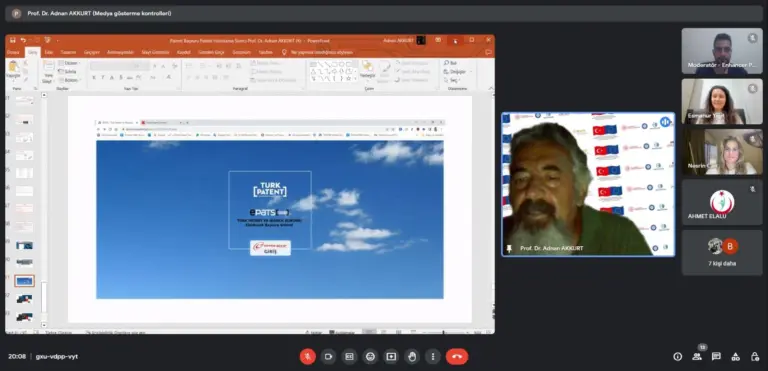
Task: Leave the call with the red phone button
Action: tap(457, 356)
